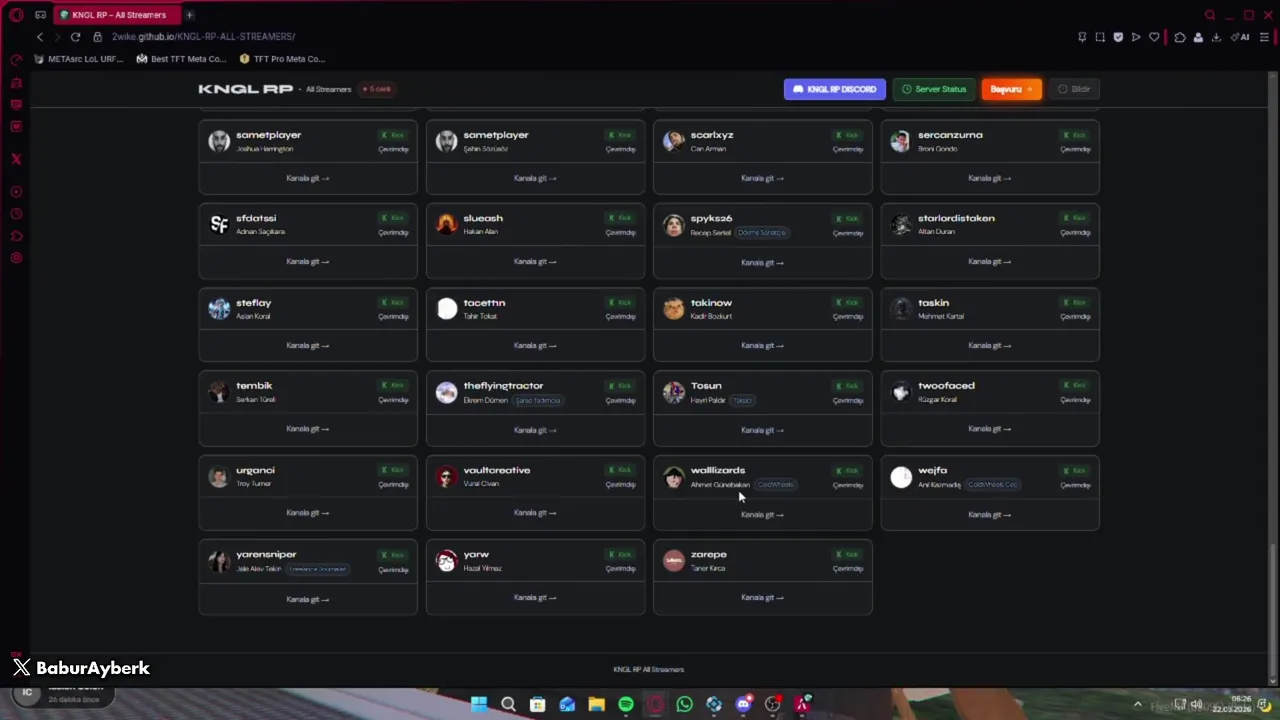Click the Kick badge on wejfa card
1280x720 pixels.
pos(1075,470)
